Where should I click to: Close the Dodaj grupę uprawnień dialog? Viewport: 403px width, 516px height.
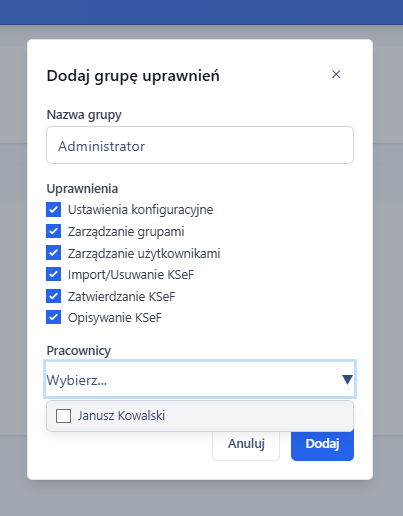pyautogui.click(x=336, y=74)
